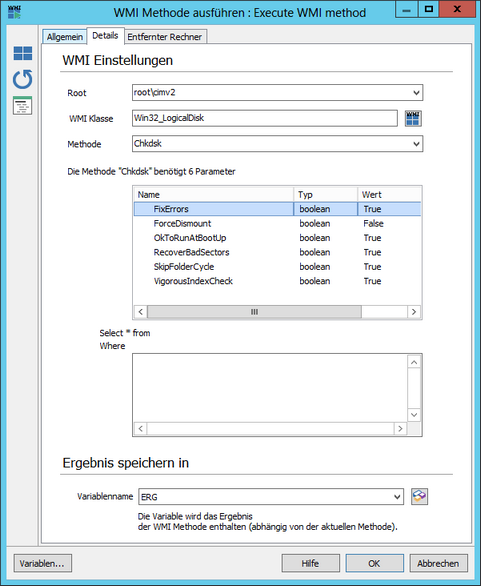Expand the Variablenname dropdown arrow
The width and height of the screenshot is (481, 586).
click(x=397, y=497)
